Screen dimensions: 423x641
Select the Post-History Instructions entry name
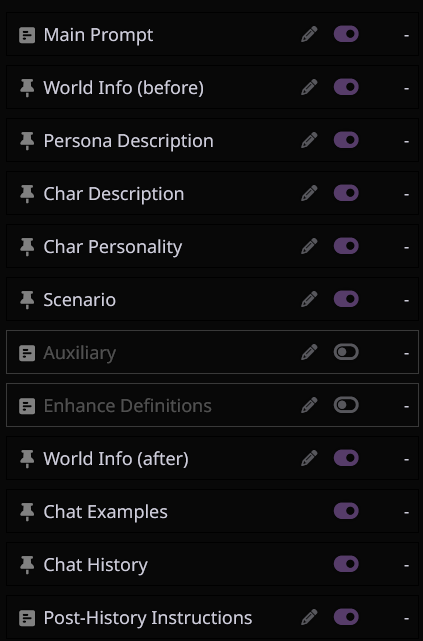pos(148,618)
